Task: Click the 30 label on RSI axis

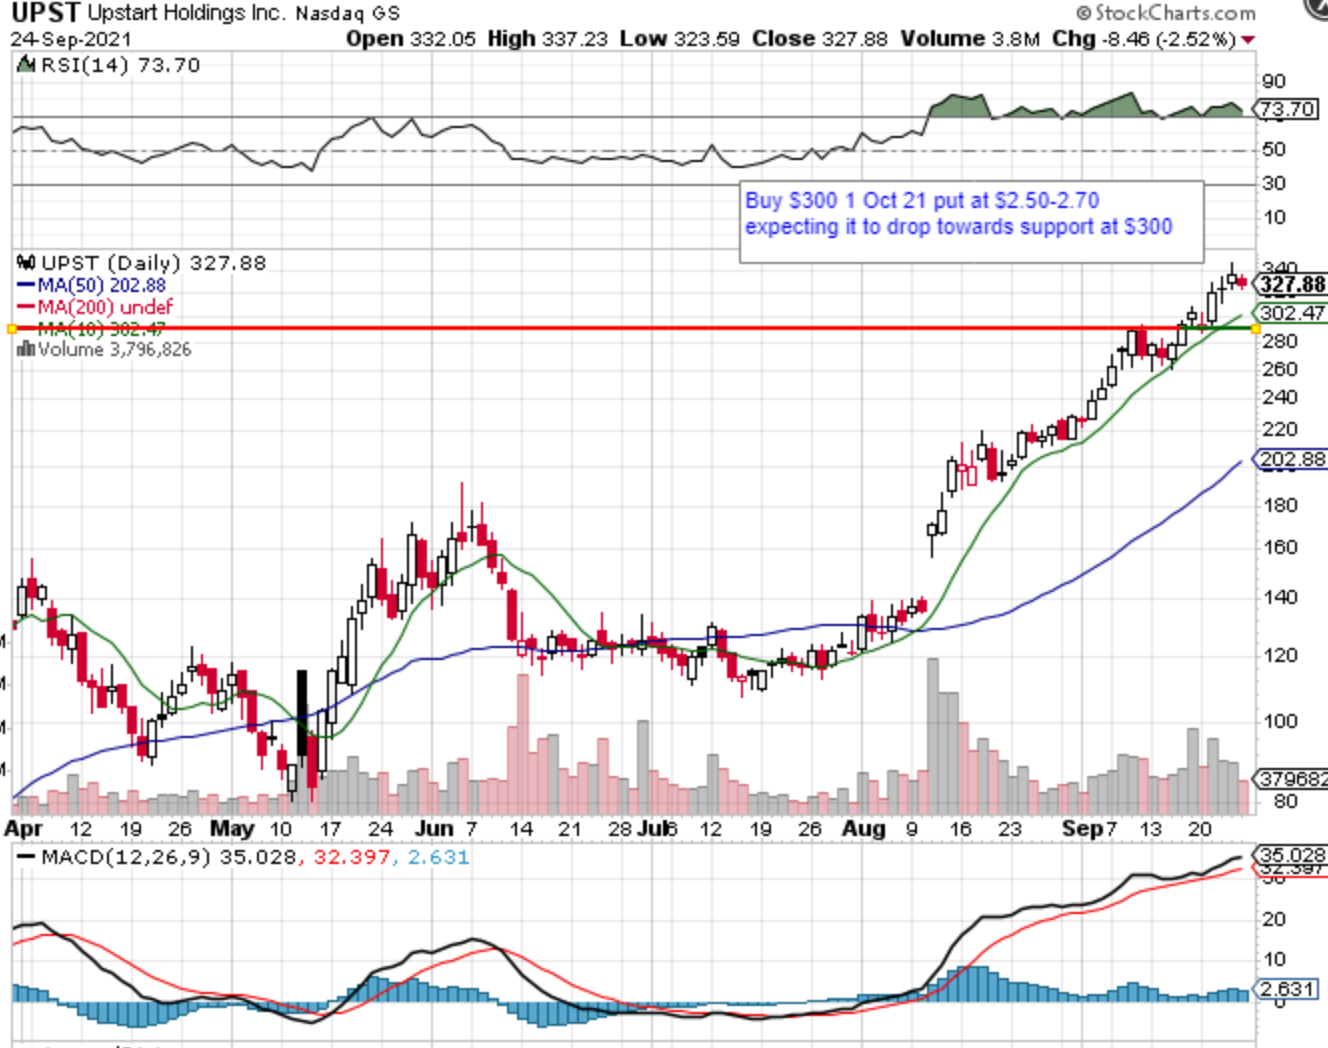Action: [1274, 183]
